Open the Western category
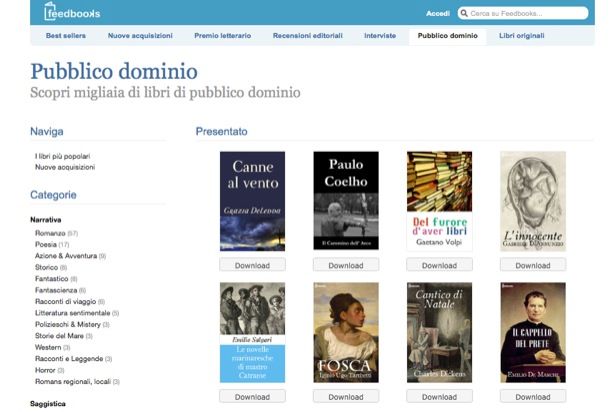Image resolution: width=610 pixels, height=412 pixels. click(x=48, y=347)
